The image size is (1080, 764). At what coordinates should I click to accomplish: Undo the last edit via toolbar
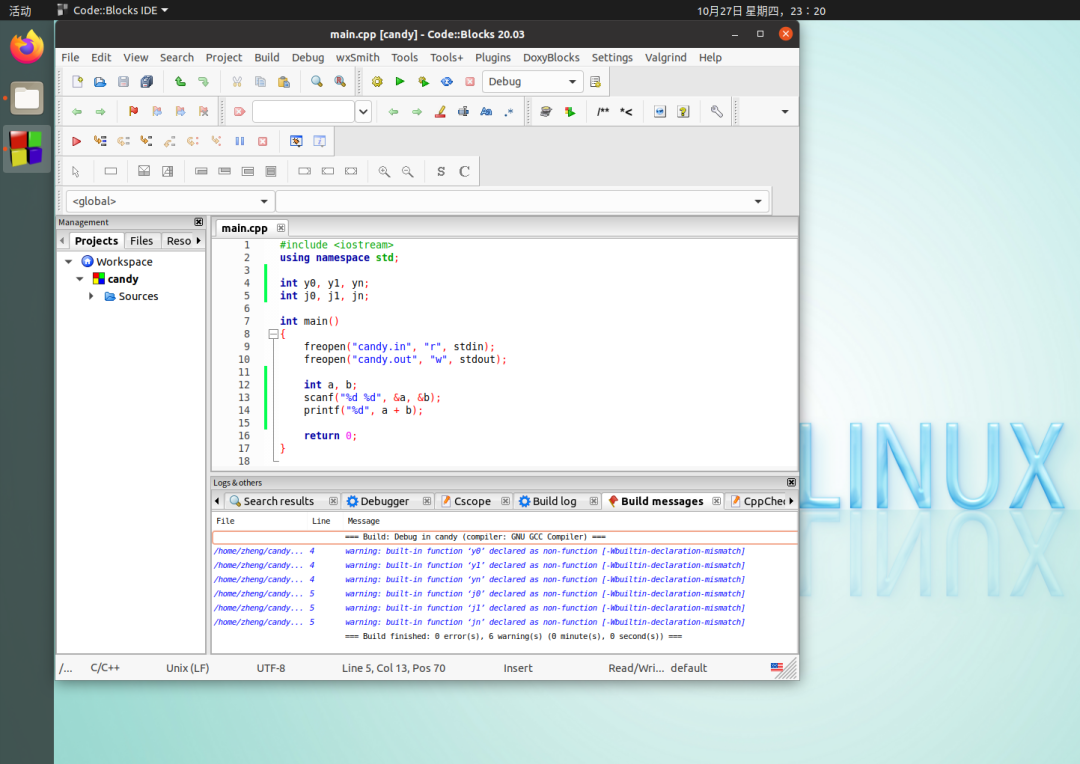(x=180, y=81)
